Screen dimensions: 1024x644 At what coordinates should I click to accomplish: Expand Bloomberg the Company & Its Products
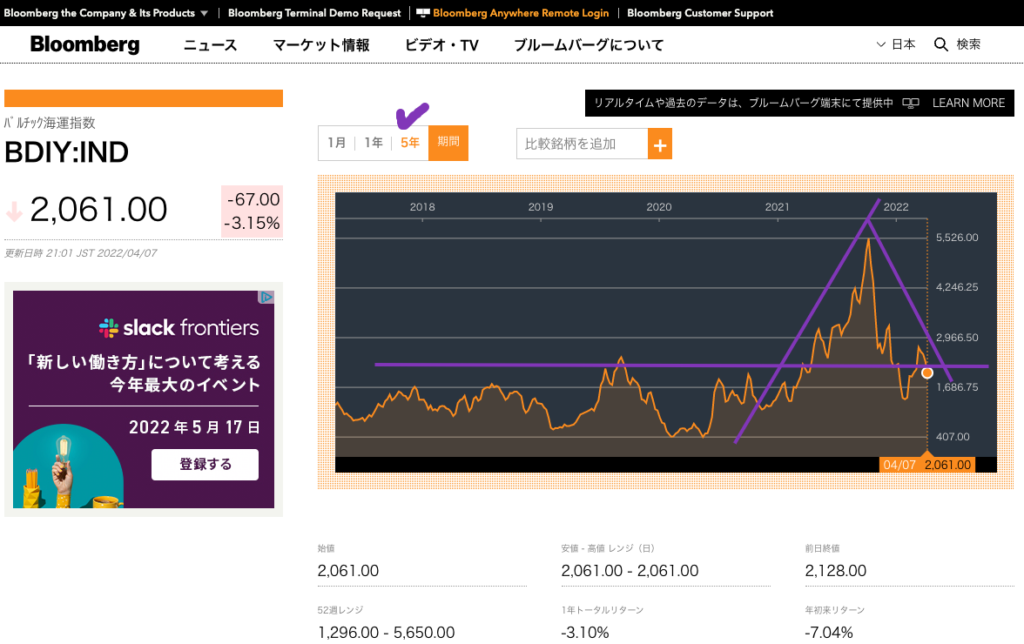click(x=106, y=13)
